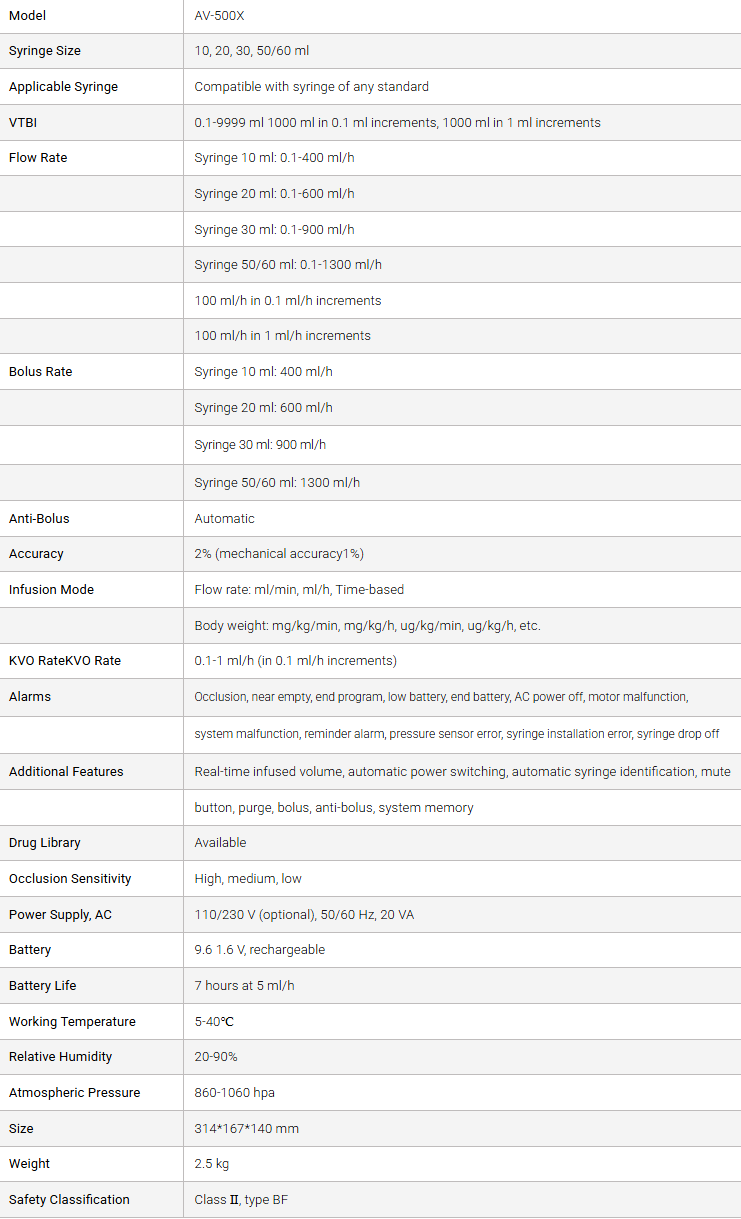The image size is (741, 1219).
Task: Select the Bolus Rate label
Action: coord(41,372)
